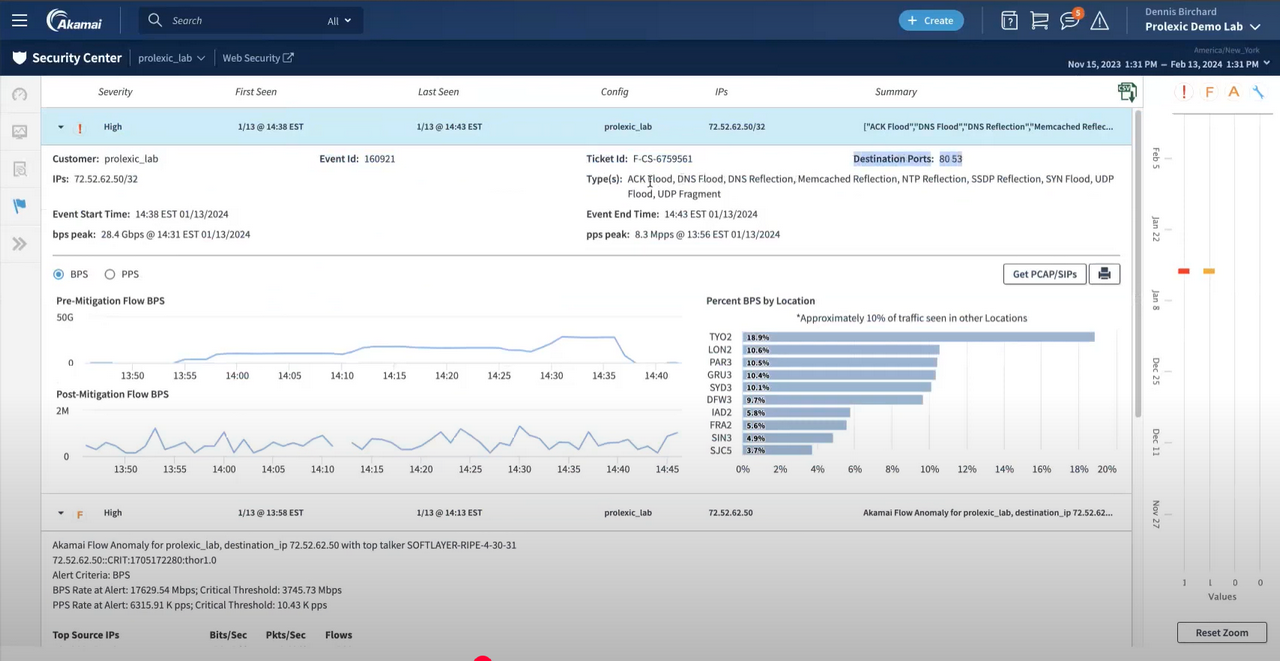The image size is (1280, 661).
Task: Select the BPS radio button
Action: (58, 273)
